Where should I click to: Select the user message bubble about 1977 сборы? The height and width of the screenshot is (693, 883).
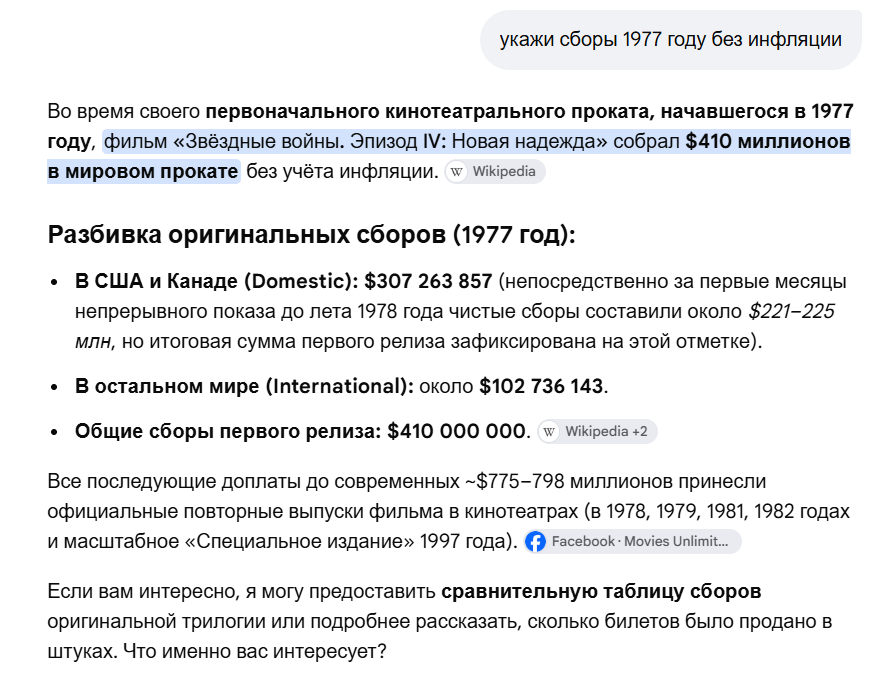(671, 40)
